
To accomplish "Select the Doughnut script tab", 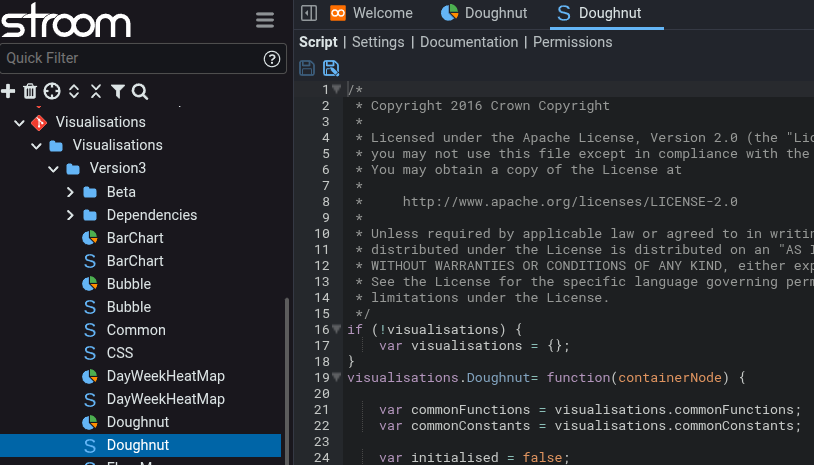I will (x=606, y=13).
